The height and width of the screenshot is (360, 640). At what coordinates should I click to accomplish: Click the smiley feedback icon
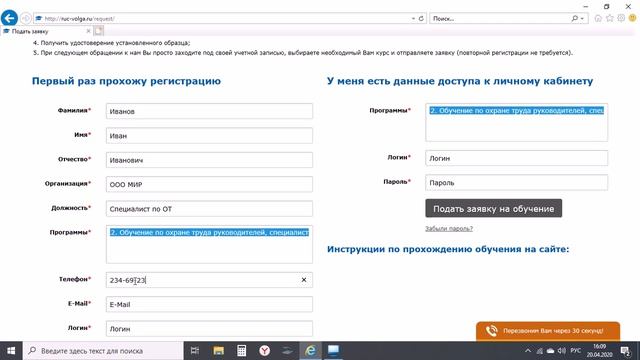[633, 18]
